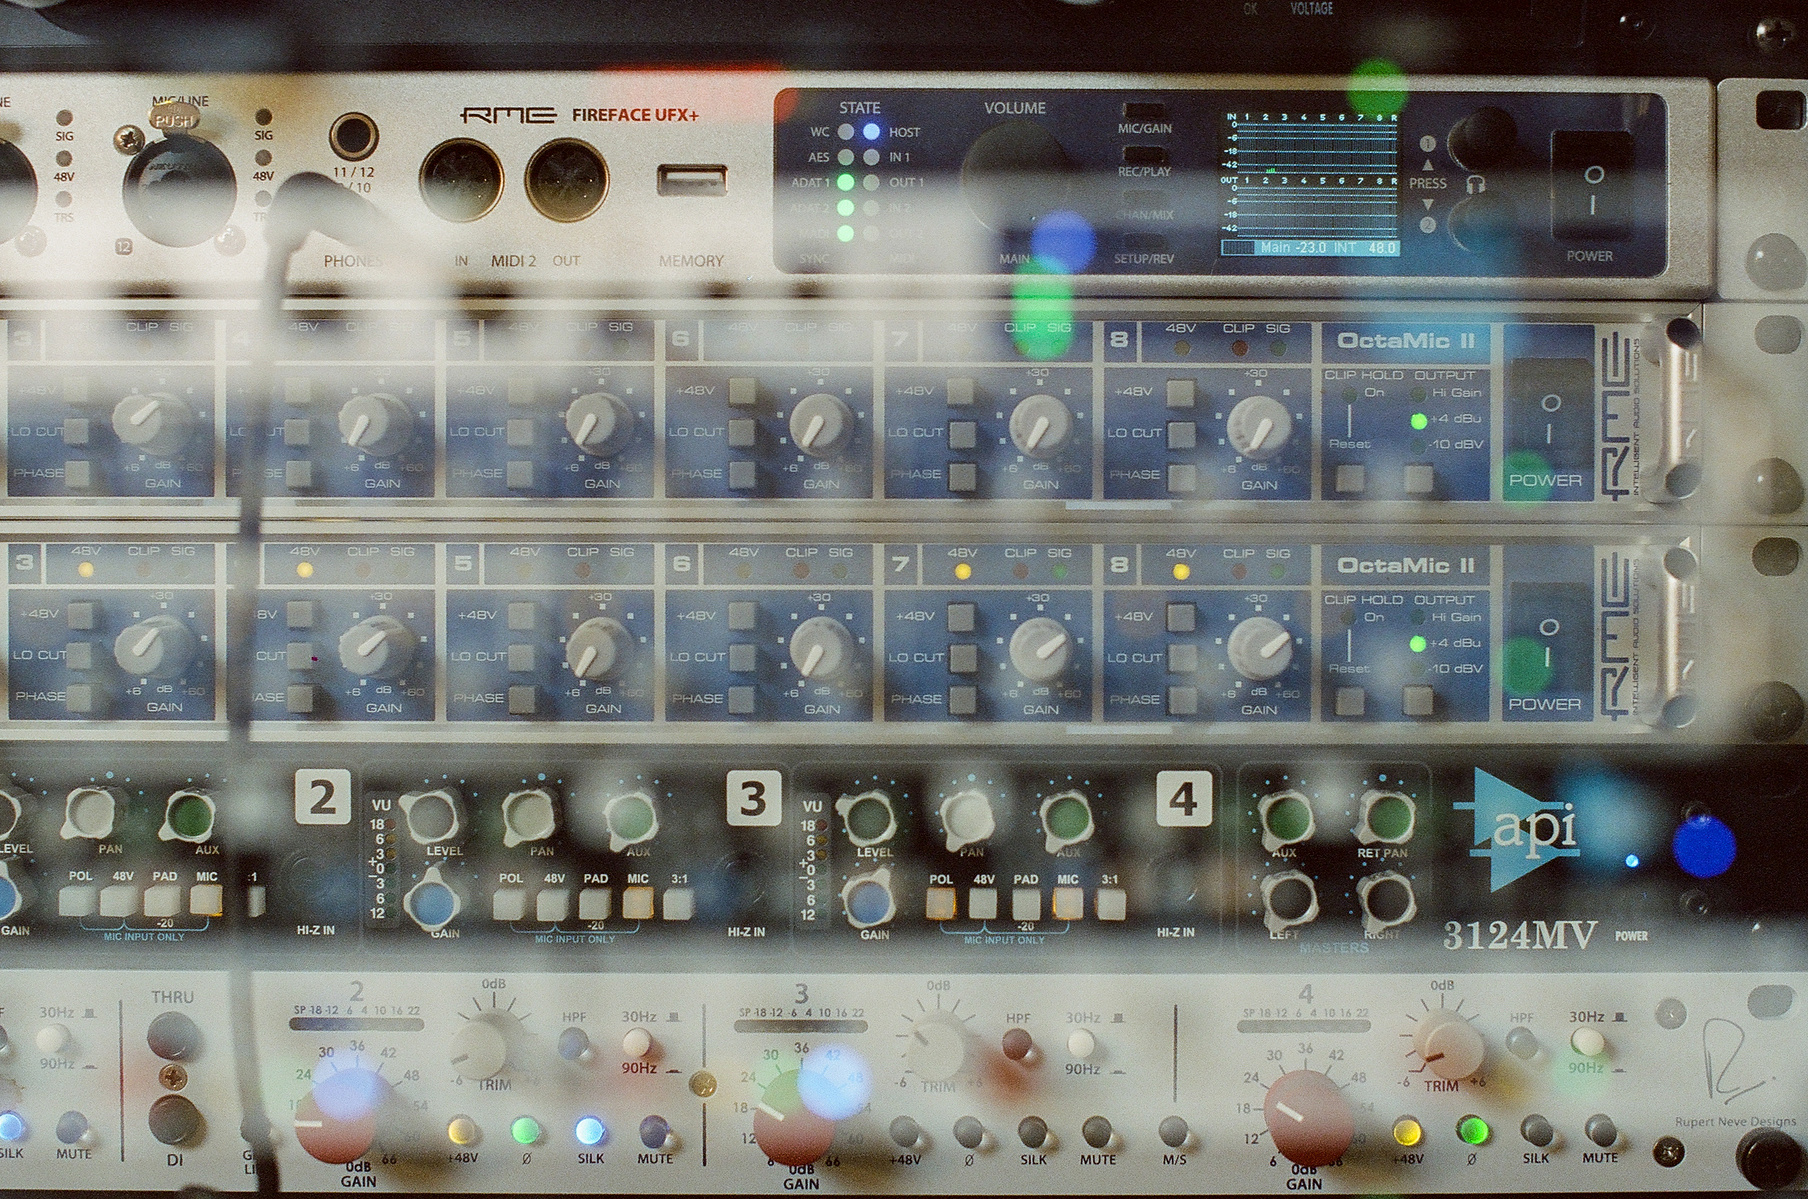Turn API masters AUX knob

click(x=1285, y=818)
